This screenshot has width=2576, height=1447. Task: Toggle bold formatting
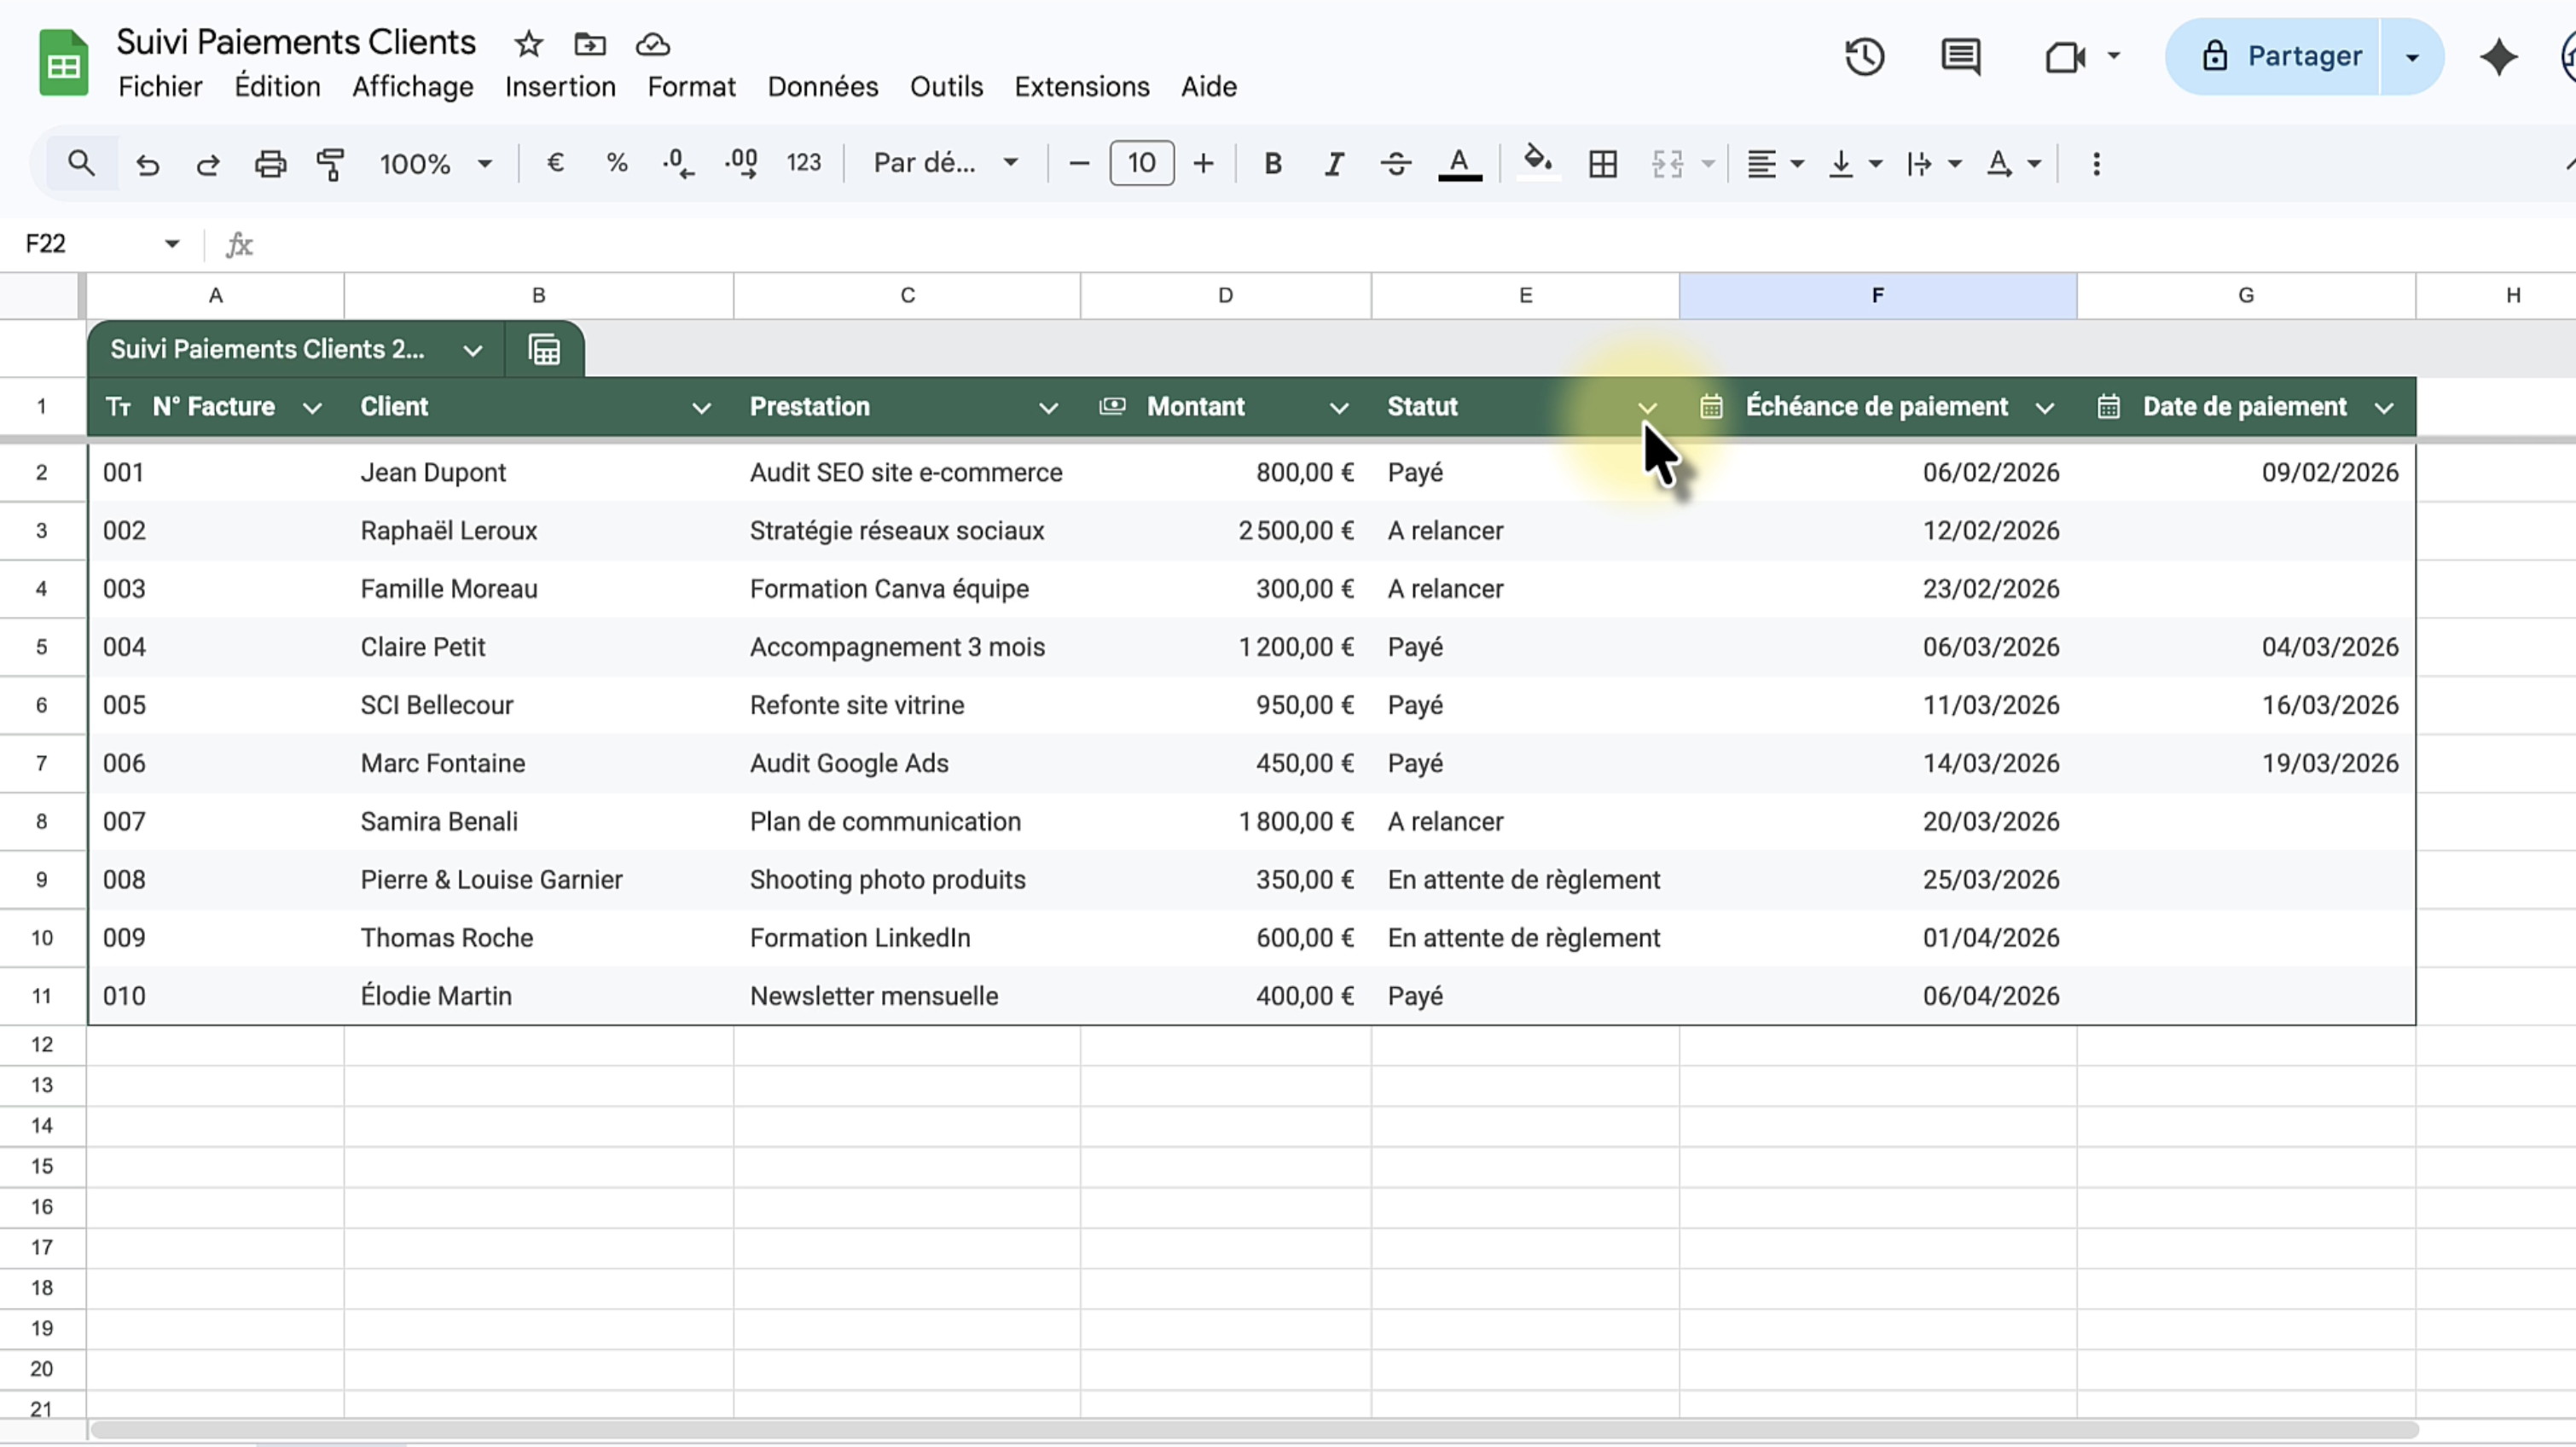pos(1272,164)
